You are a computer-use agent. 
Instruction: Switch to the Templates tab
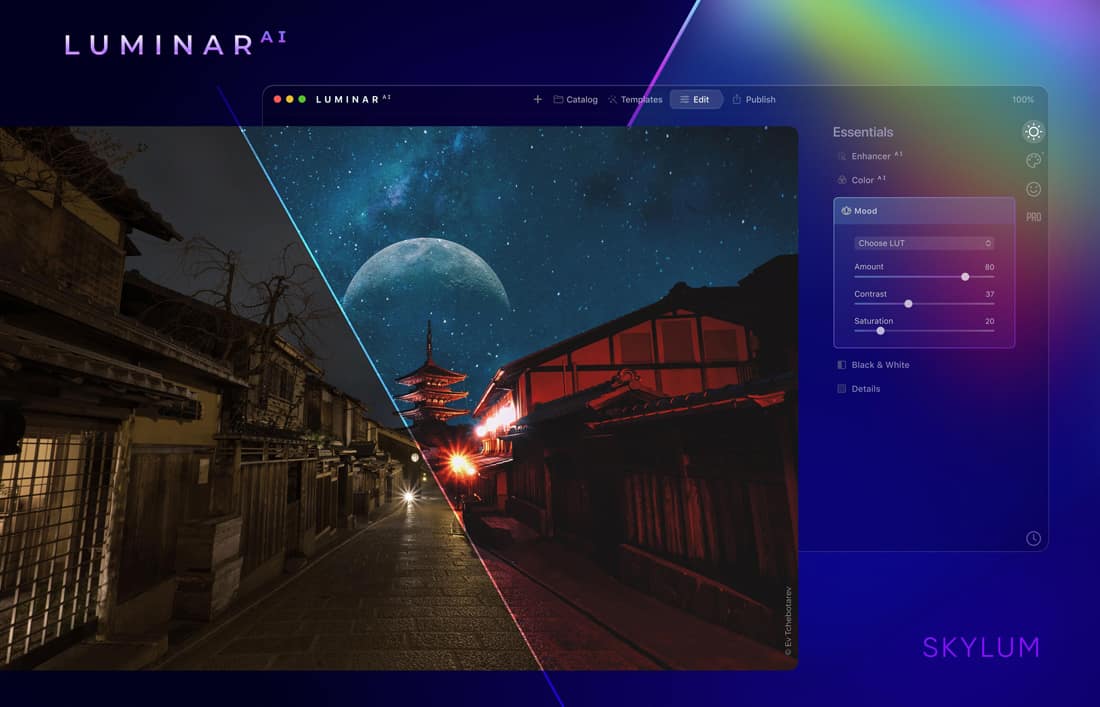click(x=636, y=100)
